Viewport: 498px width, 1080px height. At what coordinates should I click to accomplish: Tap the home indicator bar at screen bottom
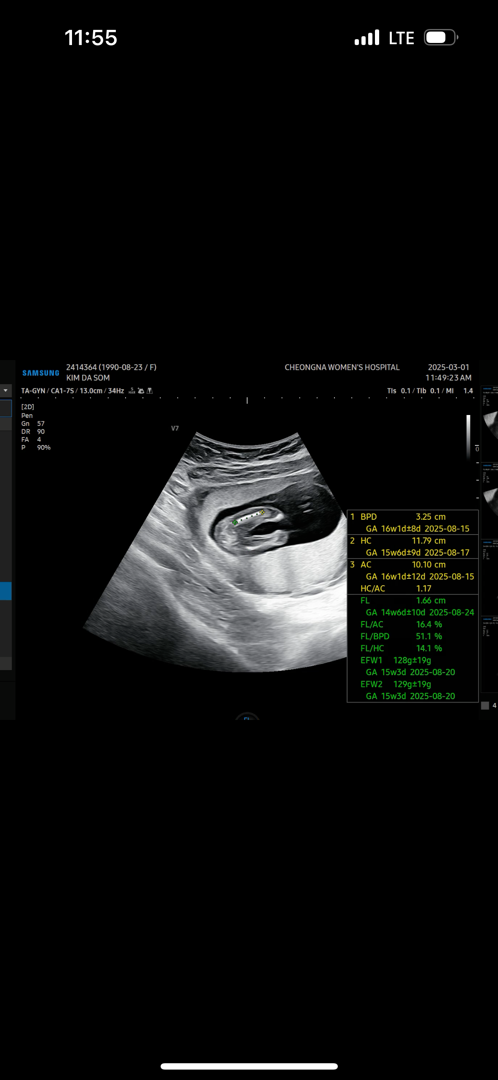[249, 1066]
